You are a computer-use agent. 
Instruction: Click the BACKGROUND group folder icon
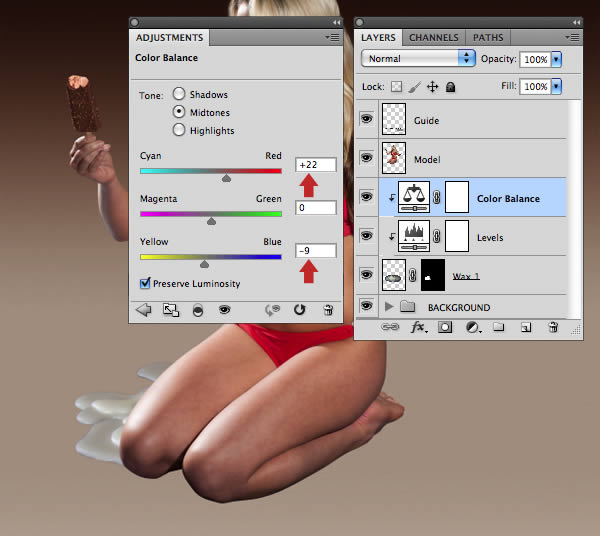(x=408, y=306)
